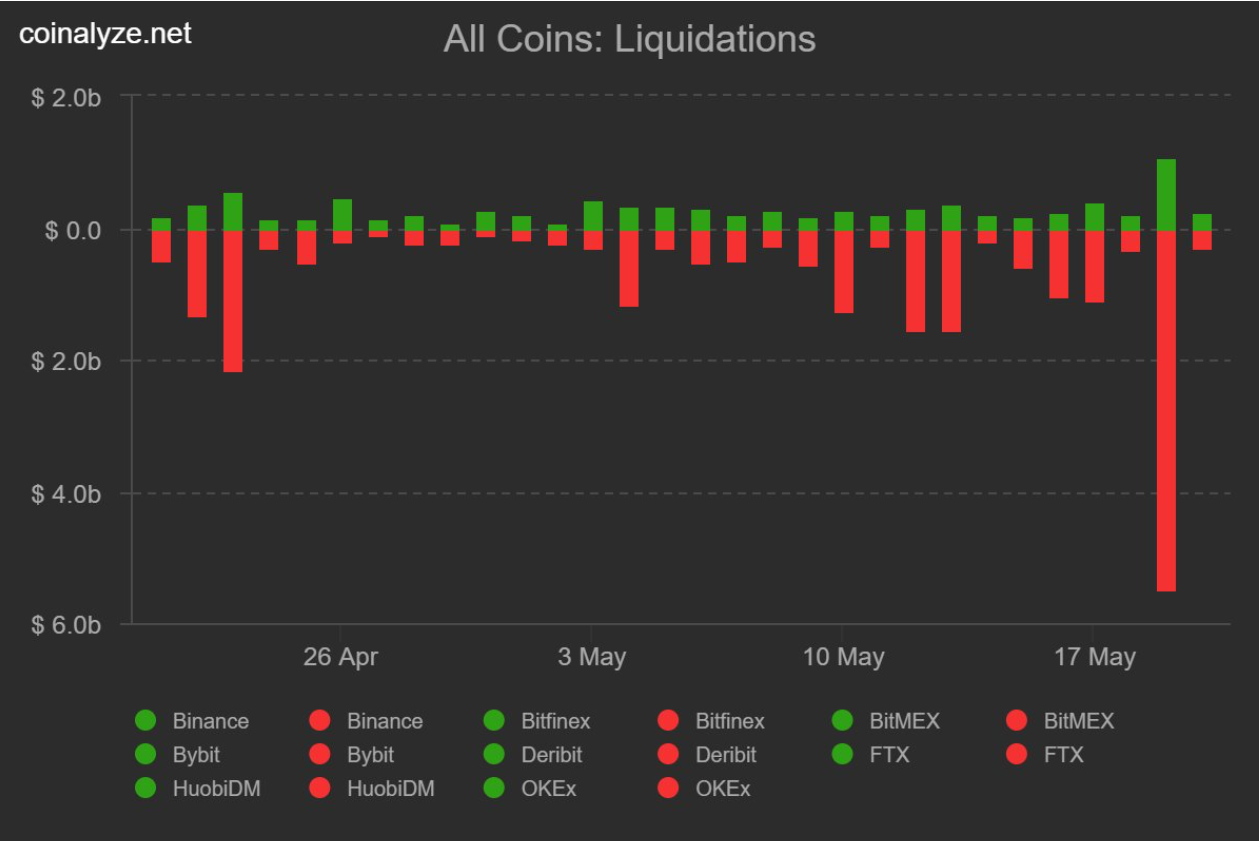Click the green Bitfinex legend dot
This screenshot has width=1259, height=841.
494,720
